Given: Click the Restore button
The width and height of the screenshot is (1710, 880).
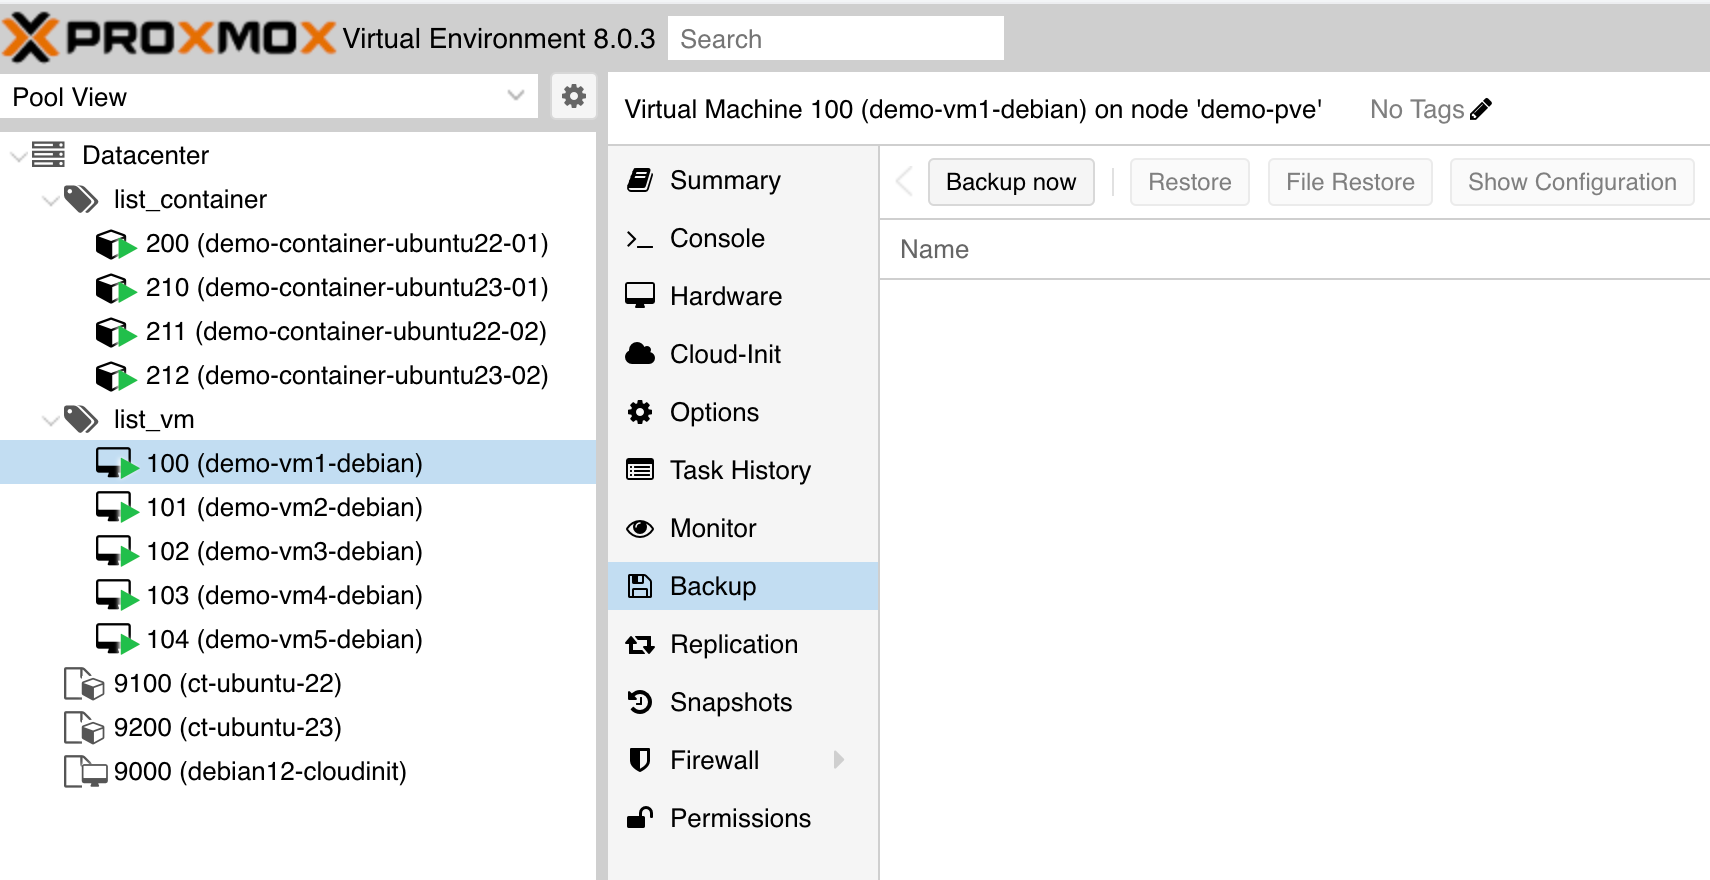Looking at the screenshot, I should pyautogui.click(x=1190, y=182).
